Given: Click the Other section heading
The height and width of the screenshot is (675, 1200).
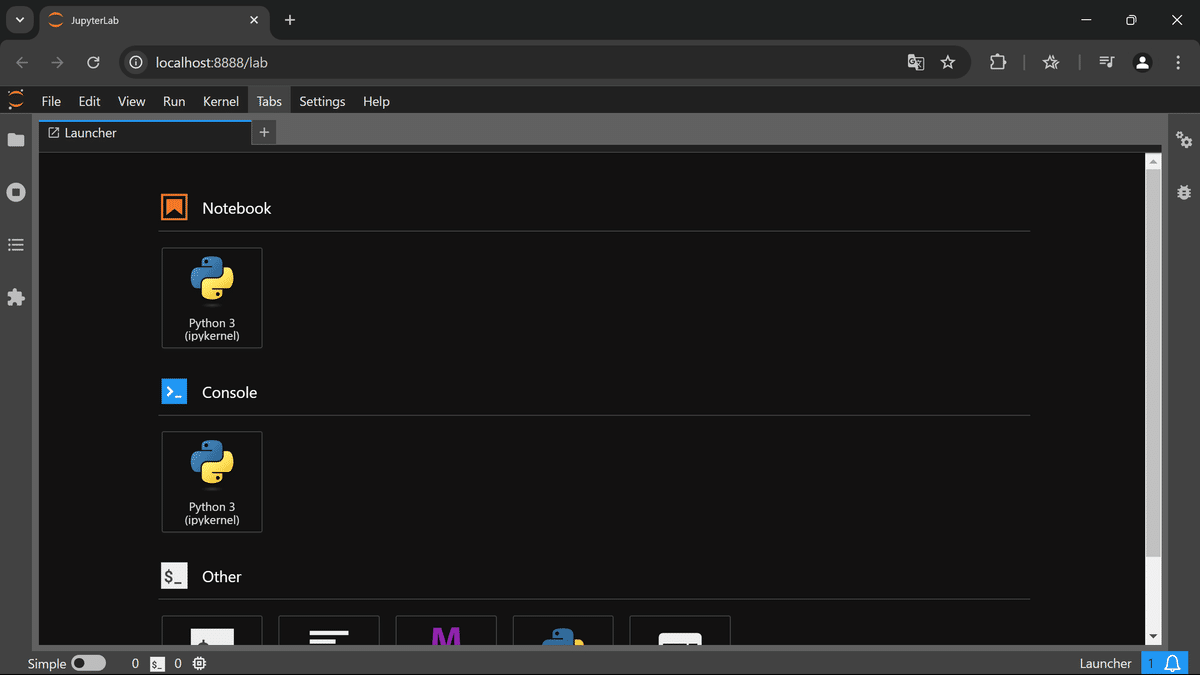Looking at the screenshot, I should 222,576.
